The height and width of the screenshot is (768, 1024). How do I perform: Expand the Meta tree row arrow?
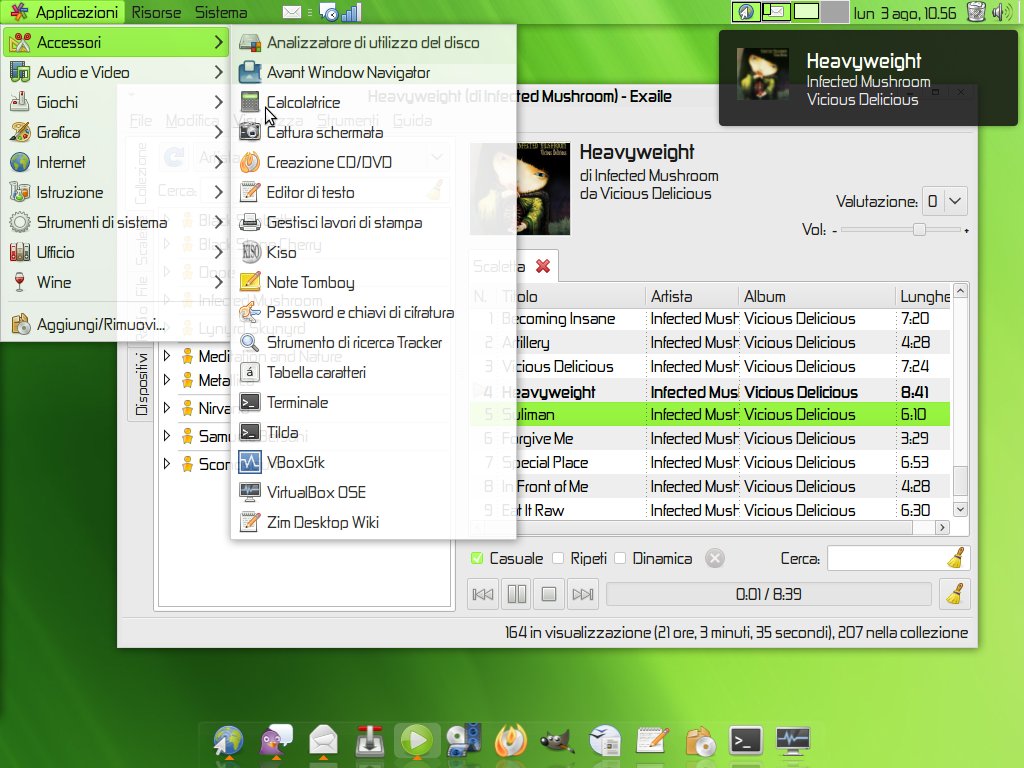click(x=167, y=380)
